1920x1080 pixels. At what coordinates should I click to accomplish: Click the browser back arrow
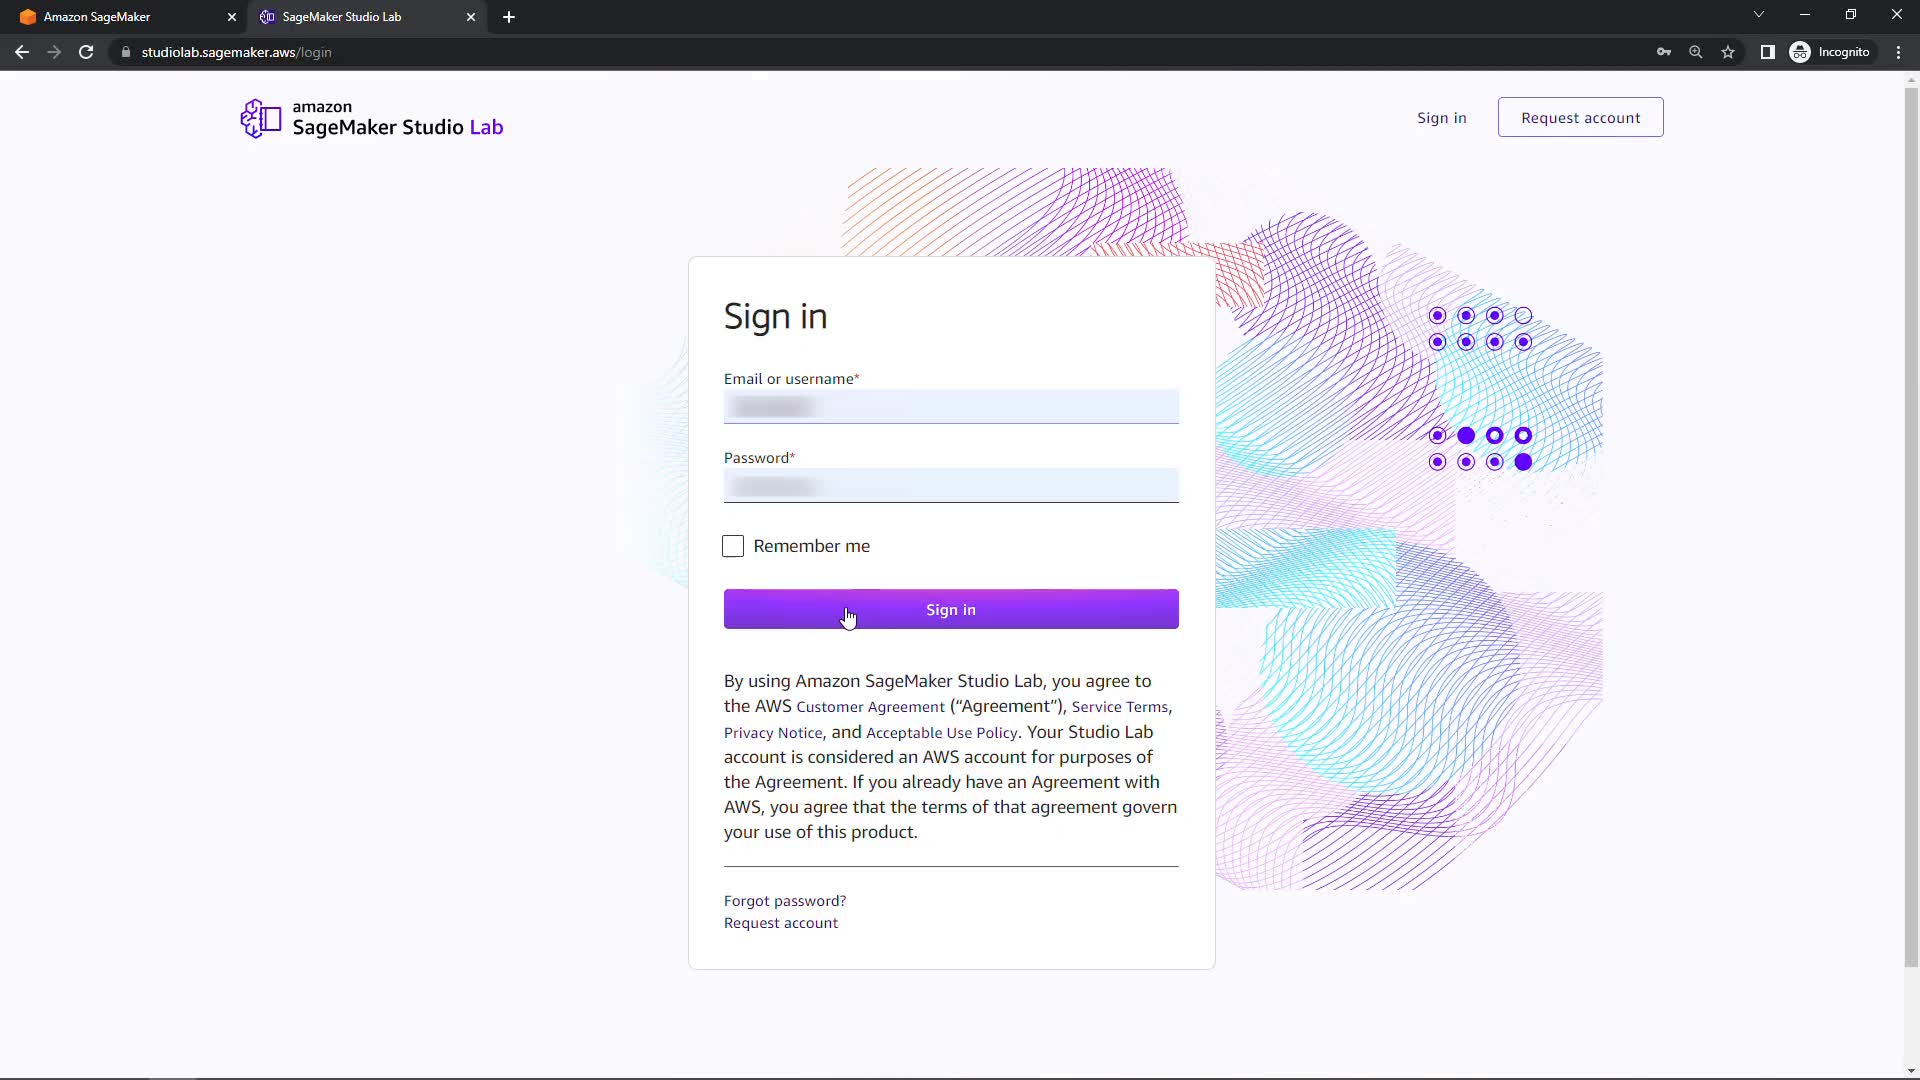[22, 52]
